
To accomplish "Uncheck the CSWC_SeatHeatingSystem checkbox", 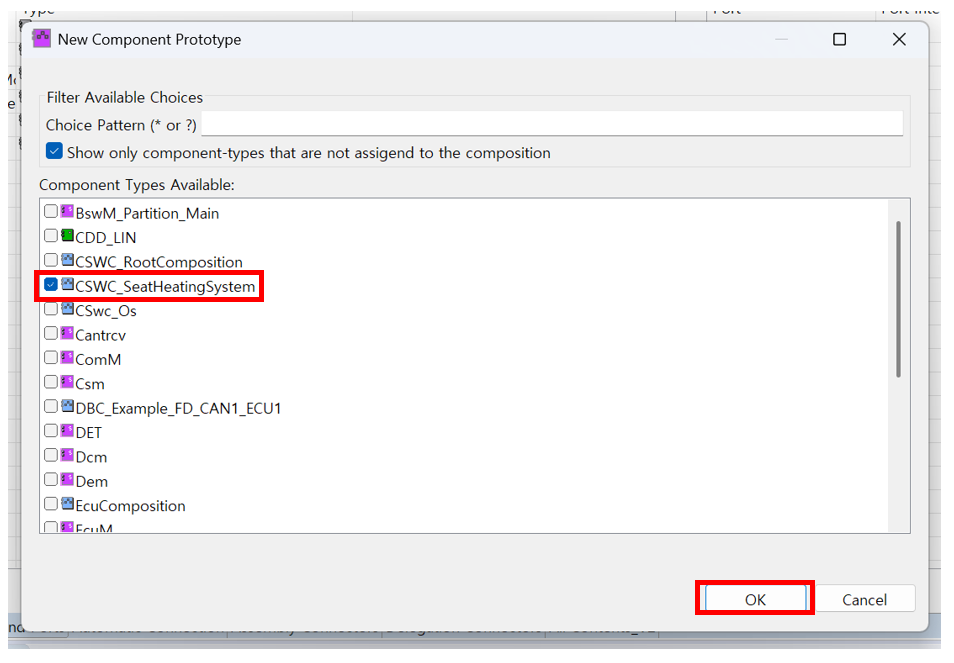I will pos(51,286).
